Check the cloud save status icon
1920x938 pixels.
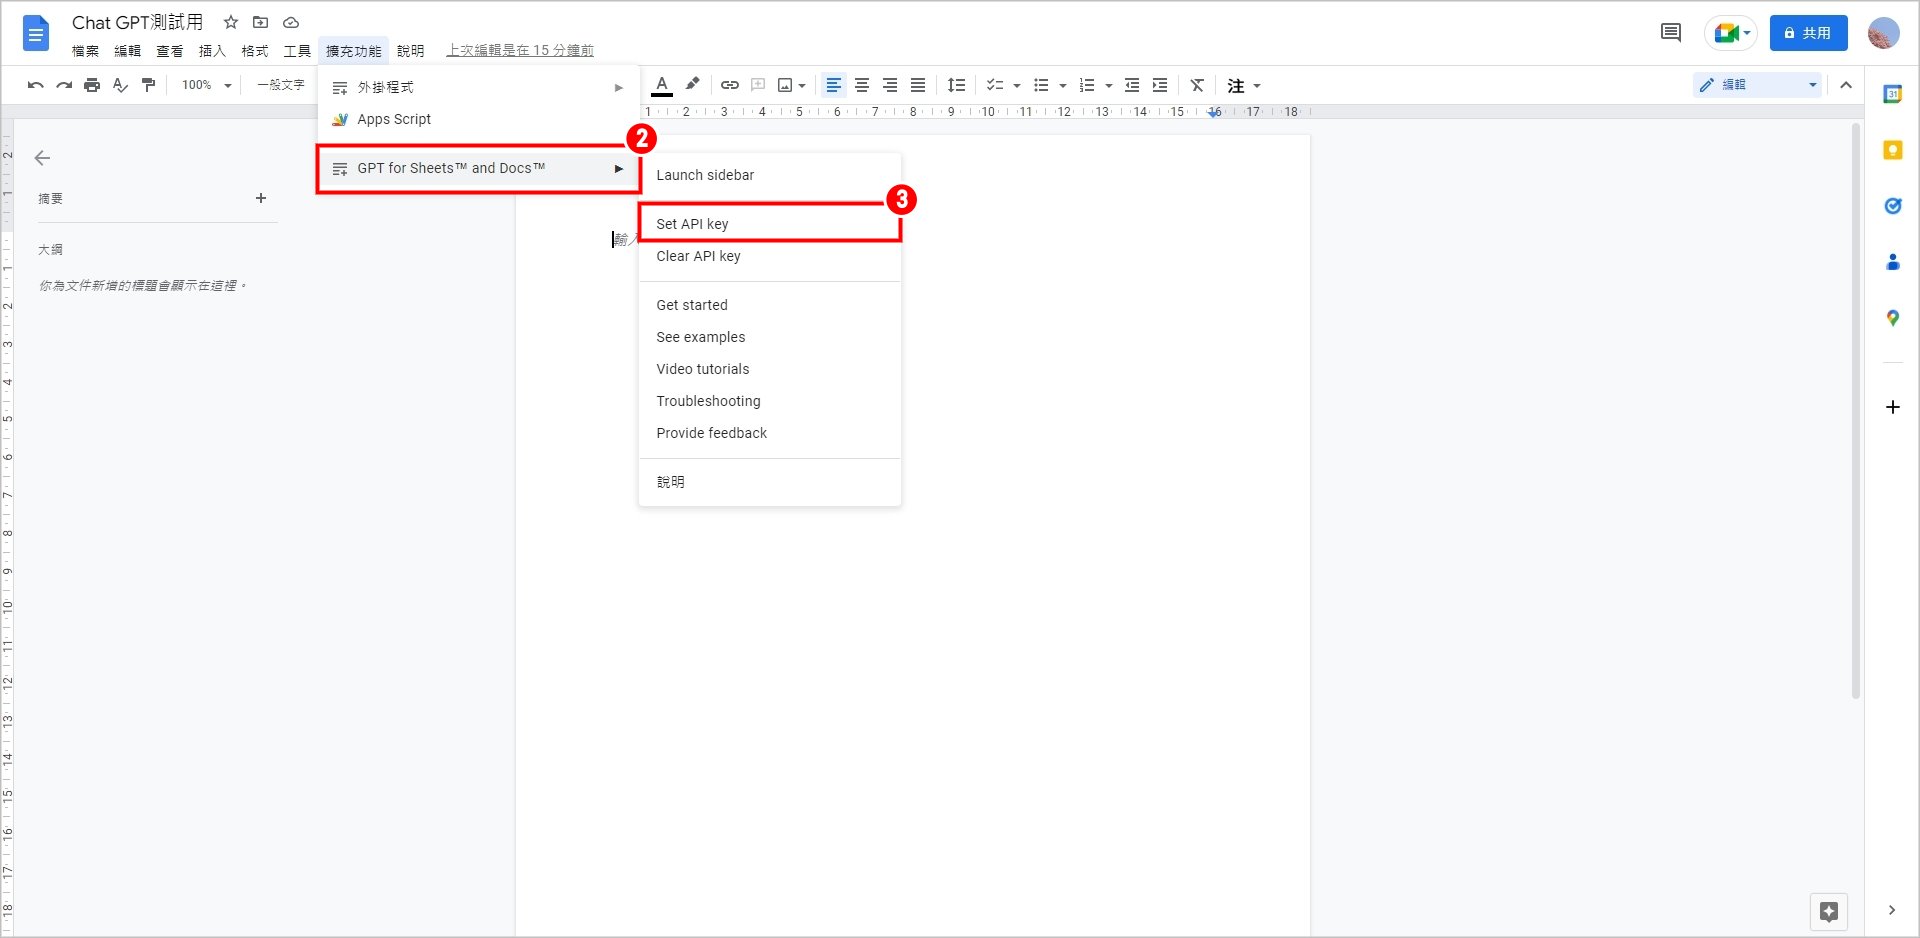pyautogui.click(x=291, y=22)
